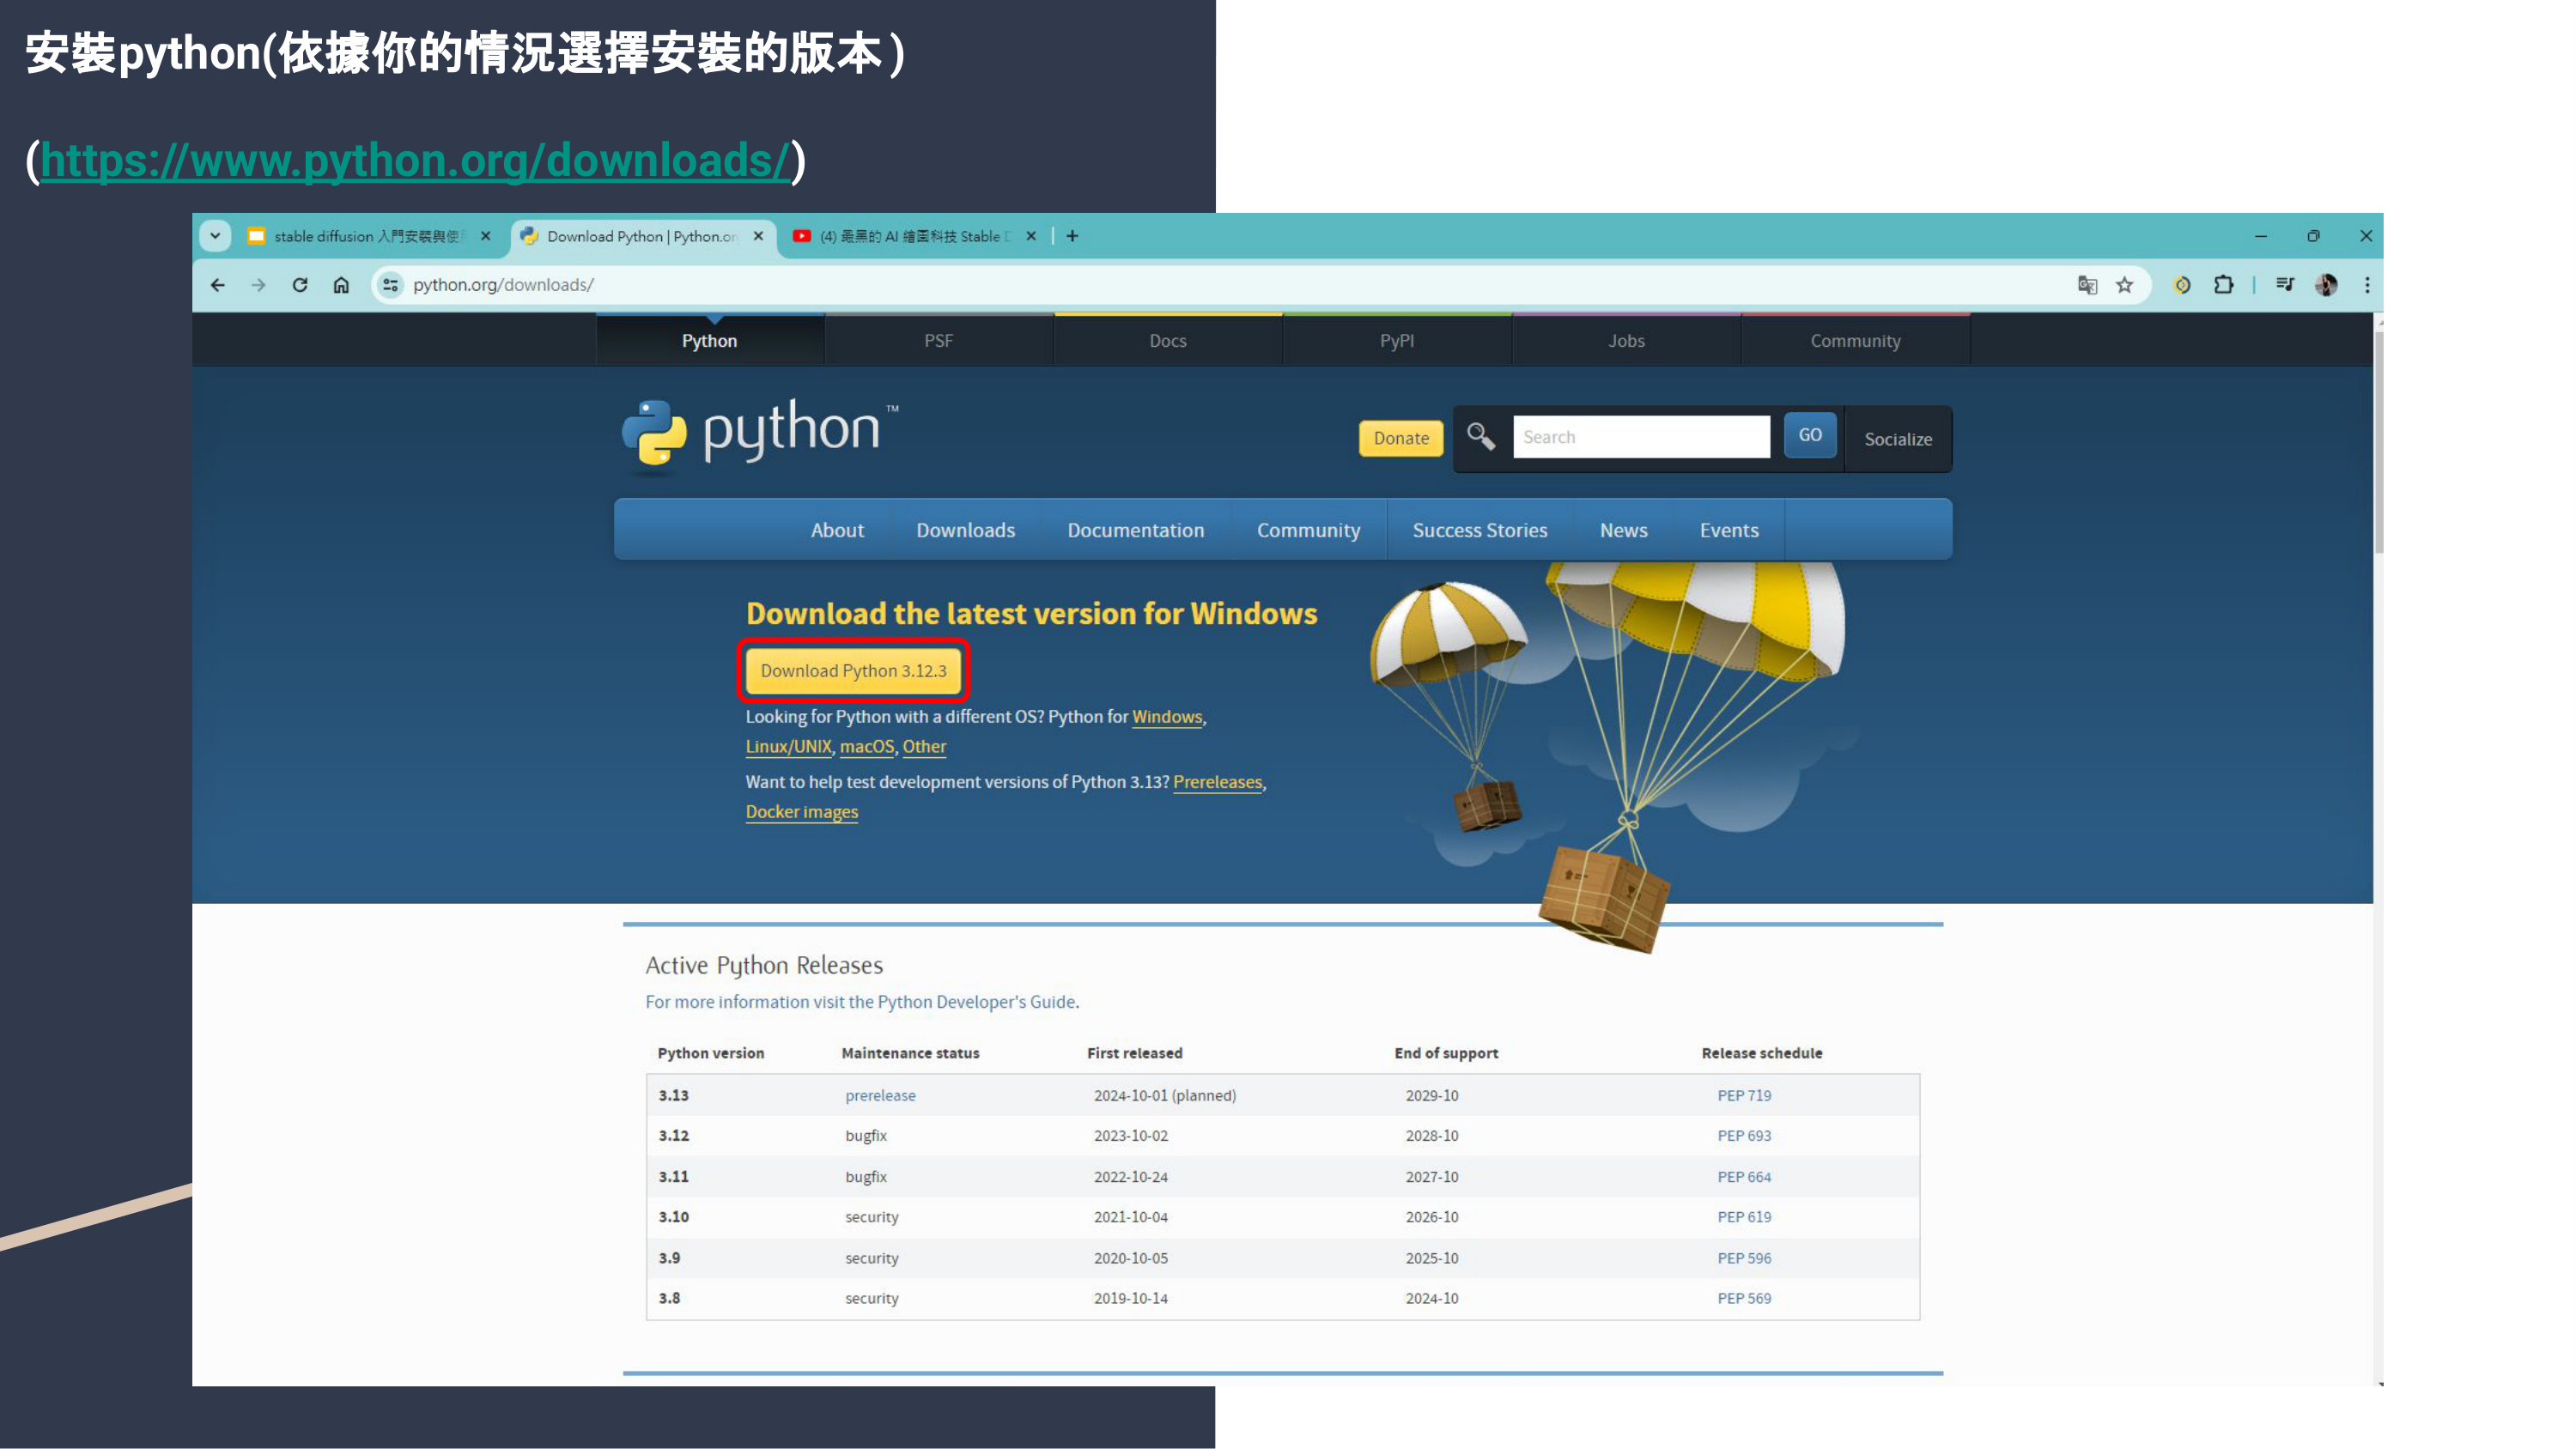The width and height of the screenshot is (2576, 1449).
Task: Open the PEP 596 release schedule
Action: click(x=1744, y=1258)
